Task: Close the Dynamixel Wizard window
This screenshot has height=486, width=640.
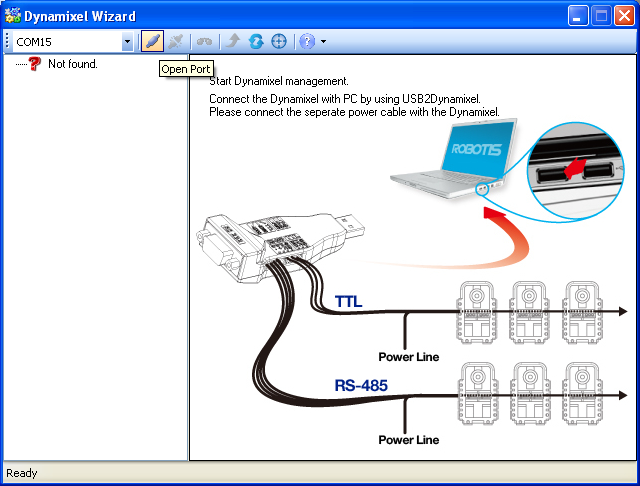Action: tap(624, 16)
